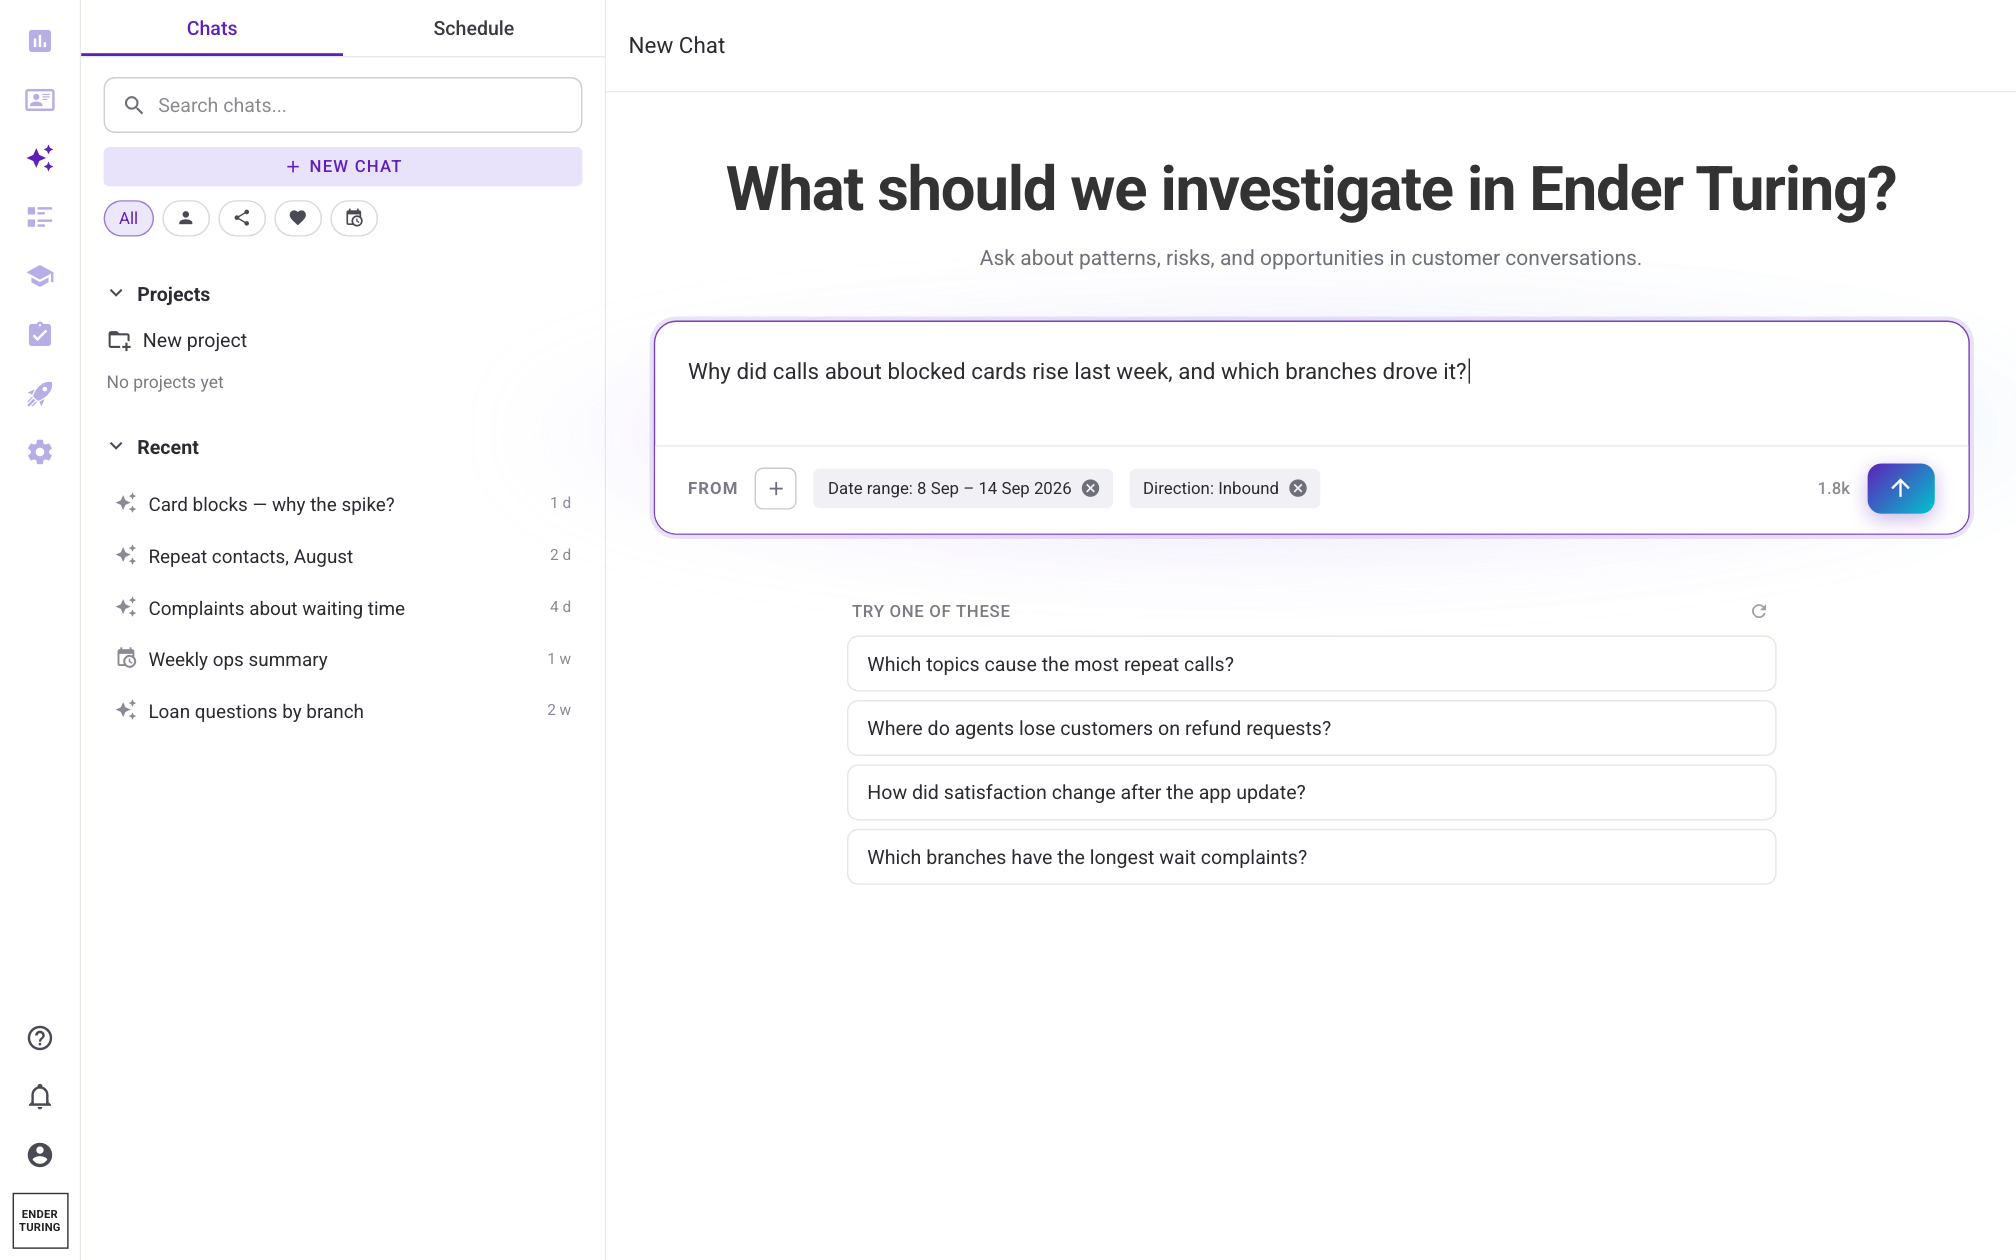Filter chats by scheduled calendar chip

click(x=354, y=218)
